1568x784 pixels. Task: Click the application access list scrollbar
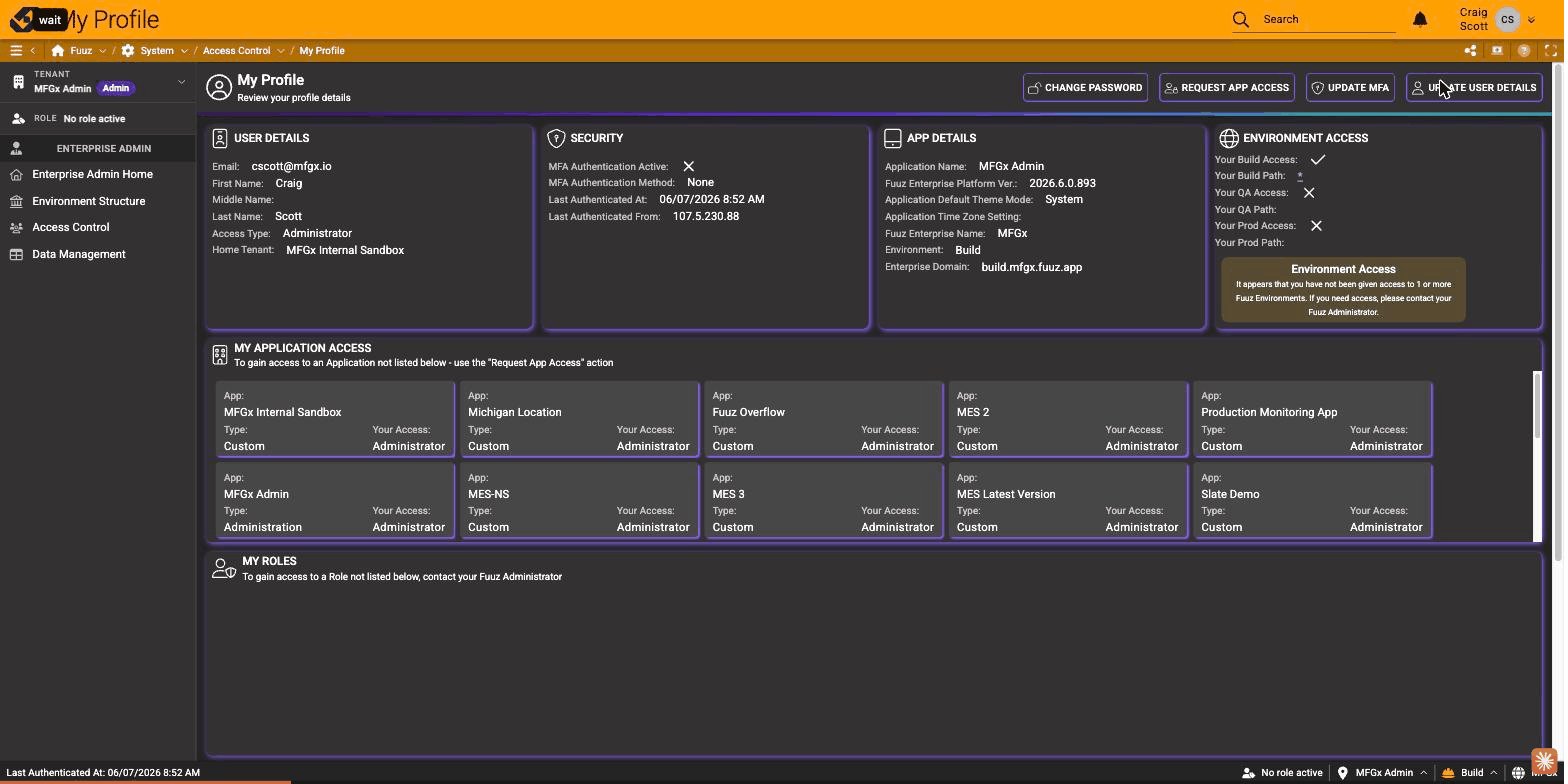(x=1537, y=405)
